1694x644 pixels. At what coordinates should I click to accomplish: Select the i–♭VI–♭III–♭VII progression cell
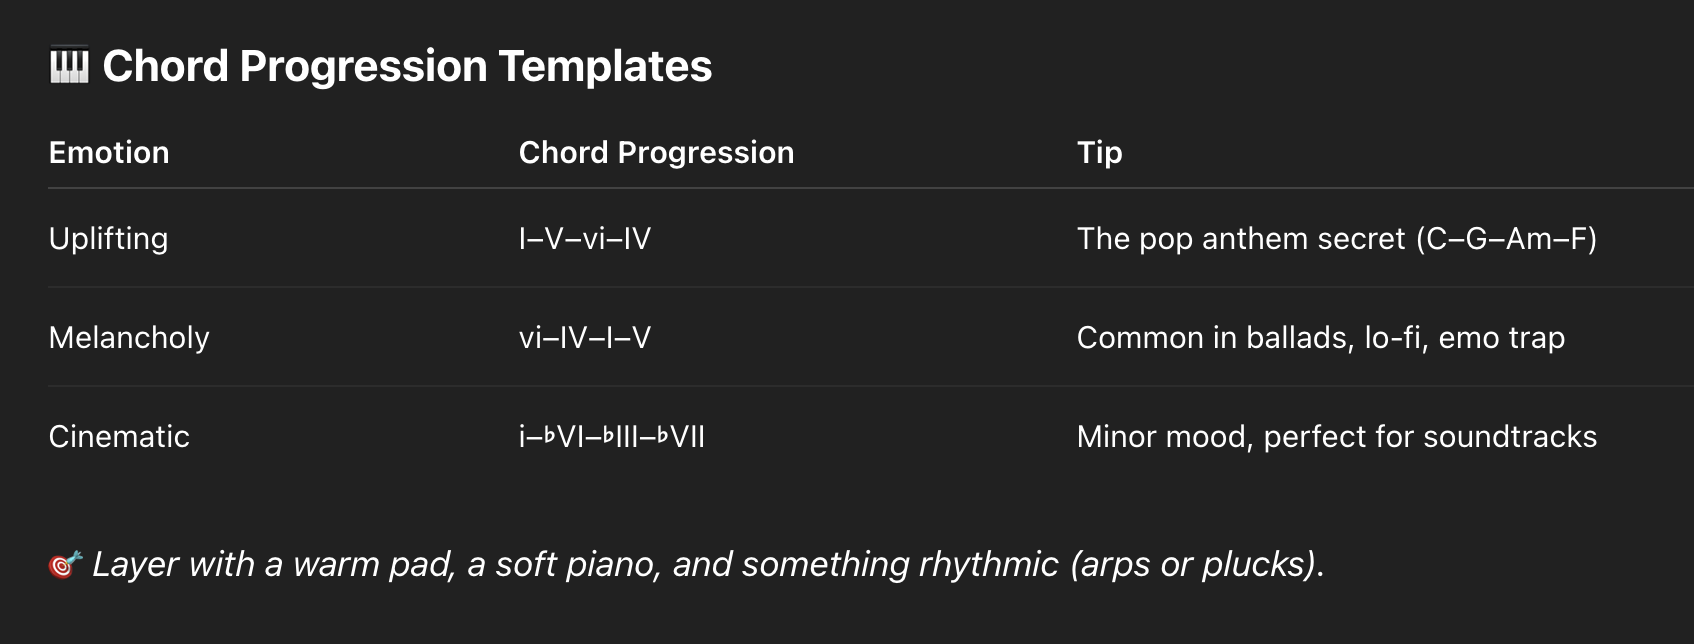[x=611, y=437]
